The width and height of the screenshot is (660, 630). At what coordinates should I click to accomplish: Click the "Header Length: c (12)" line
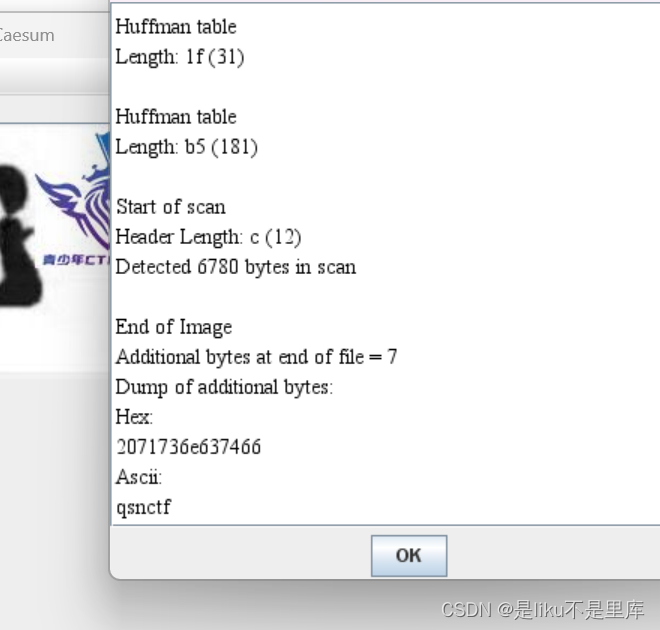tap(208, 237)
